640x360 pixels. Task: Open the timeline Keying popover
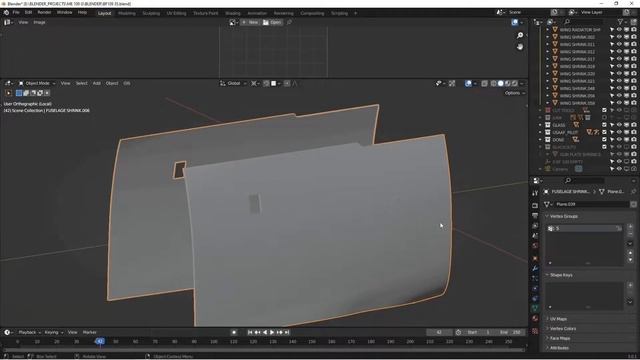[53, 332]
